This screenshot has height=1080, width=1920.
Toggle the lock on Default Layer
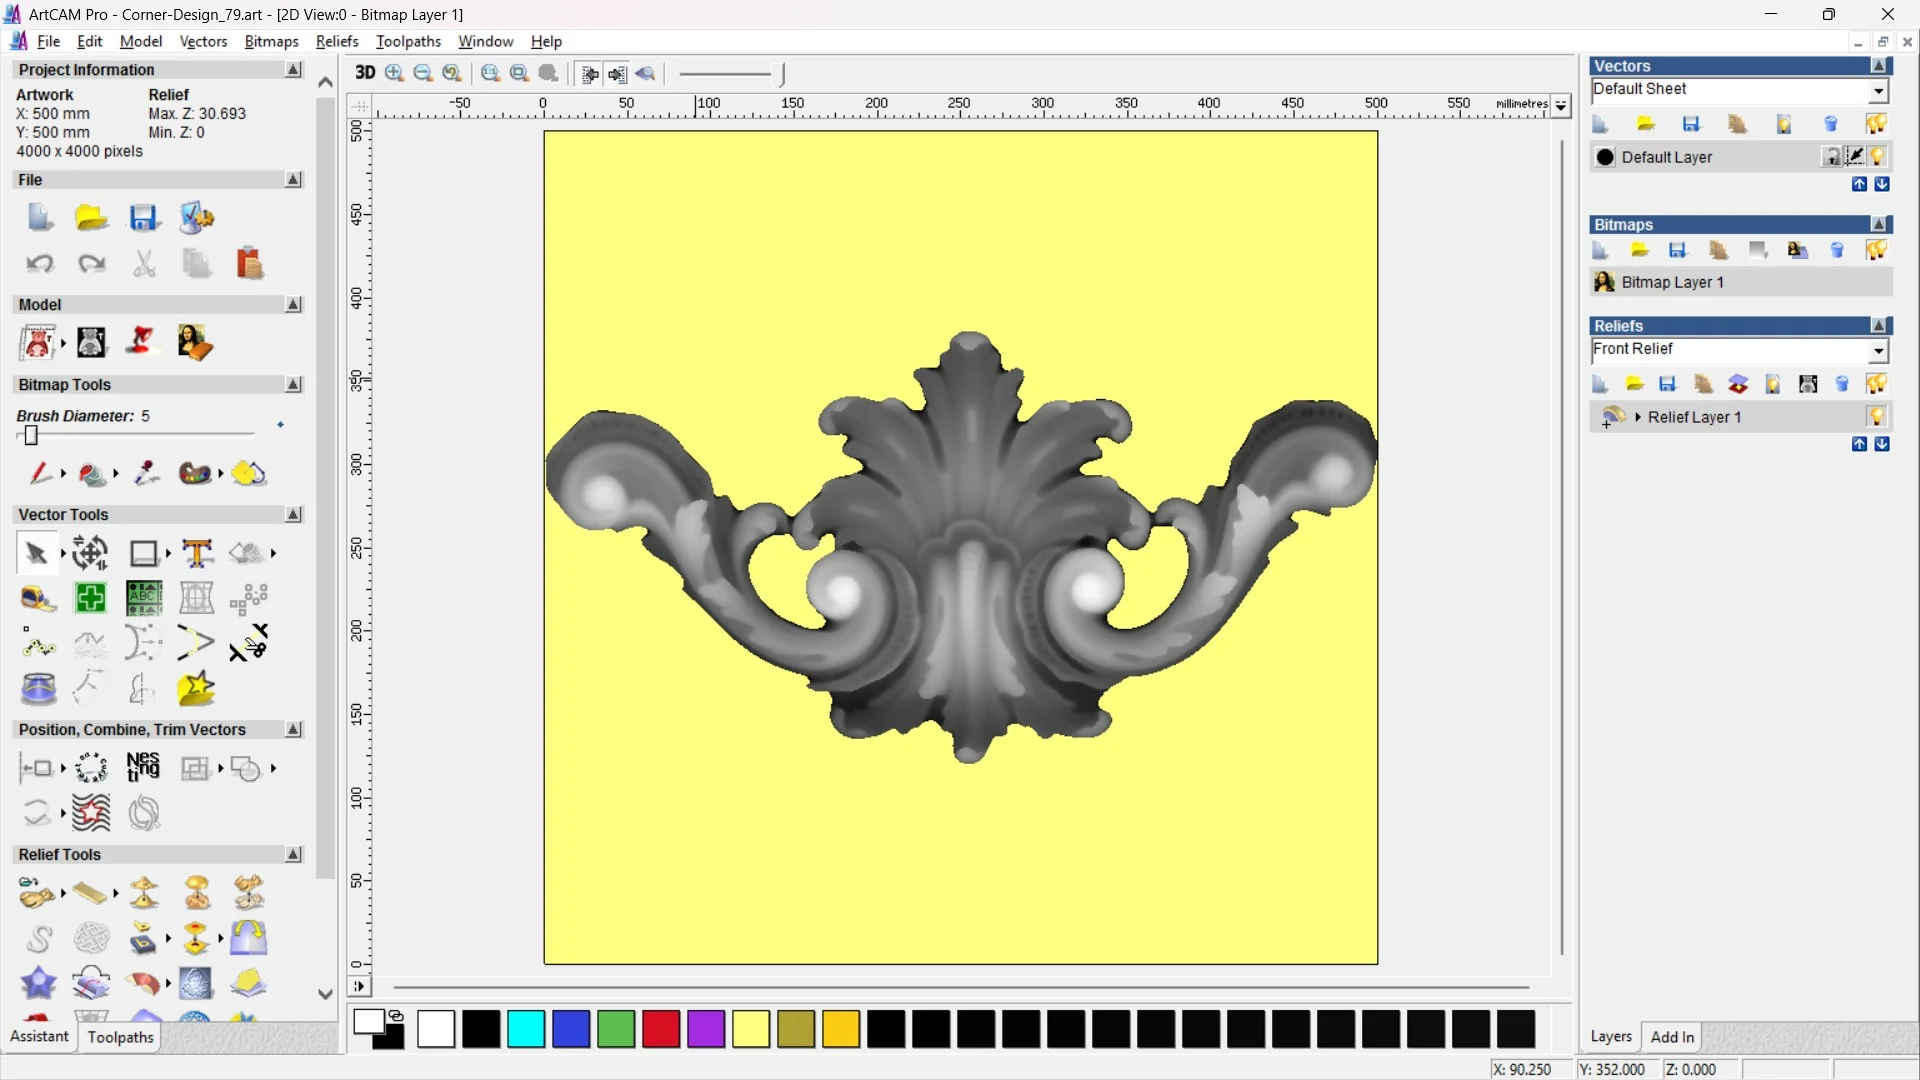(x=1832, y=157)
